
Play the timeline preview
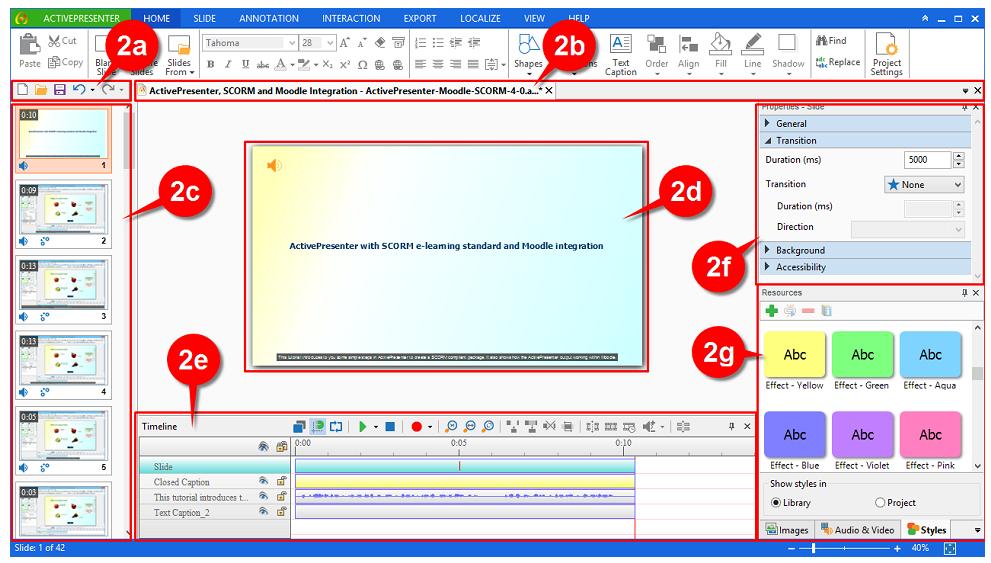tap(362, 427)
